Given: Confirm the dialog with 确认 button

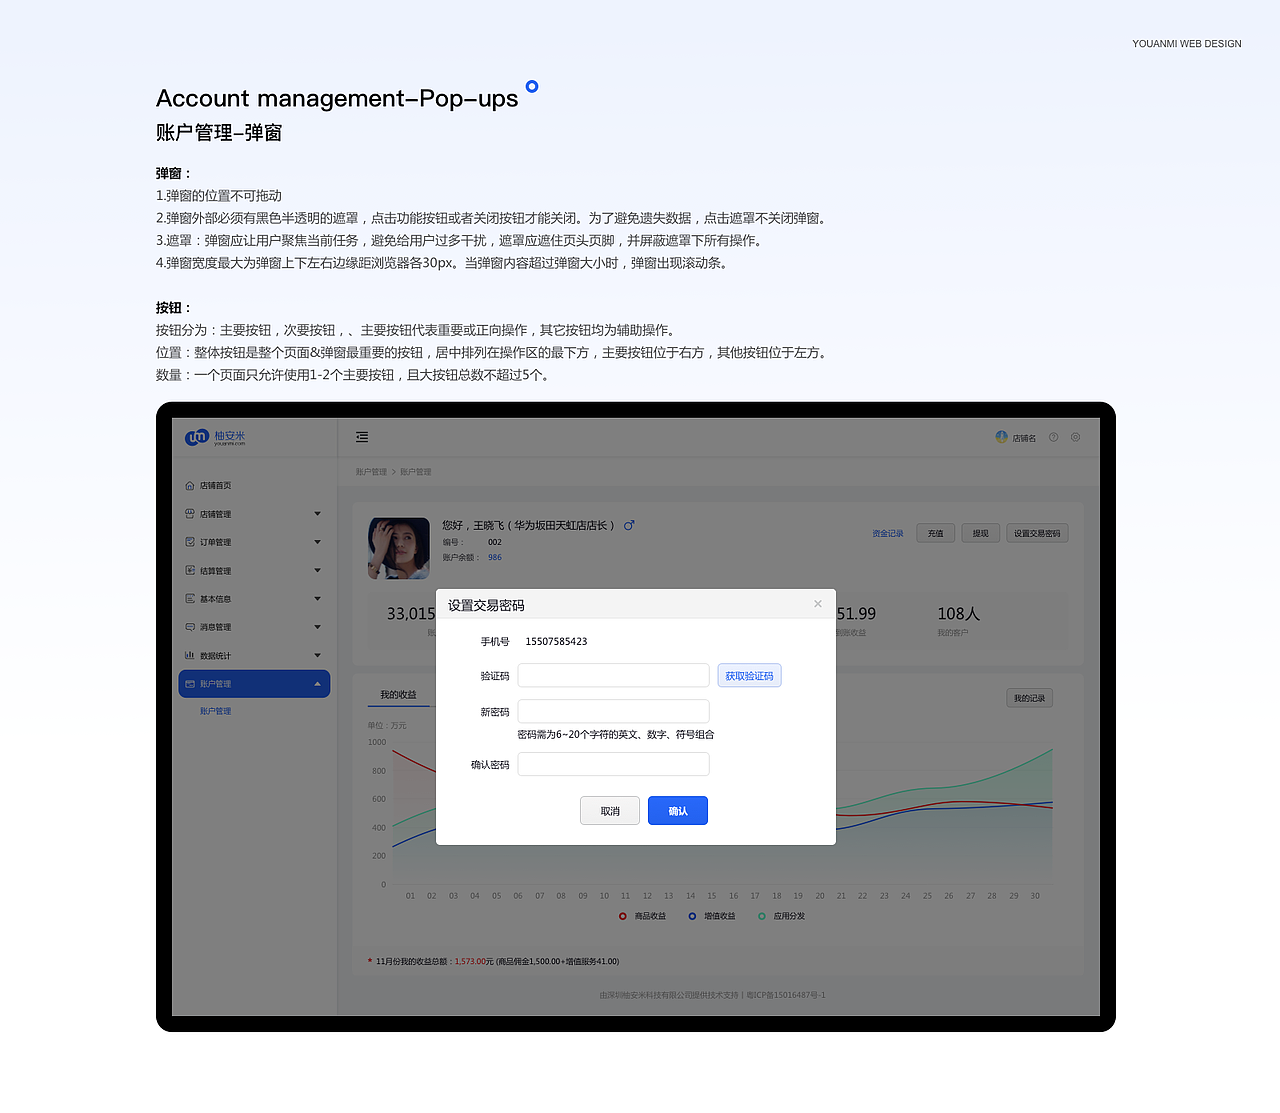Looking at the screenshot, I should tap(678, 811).
